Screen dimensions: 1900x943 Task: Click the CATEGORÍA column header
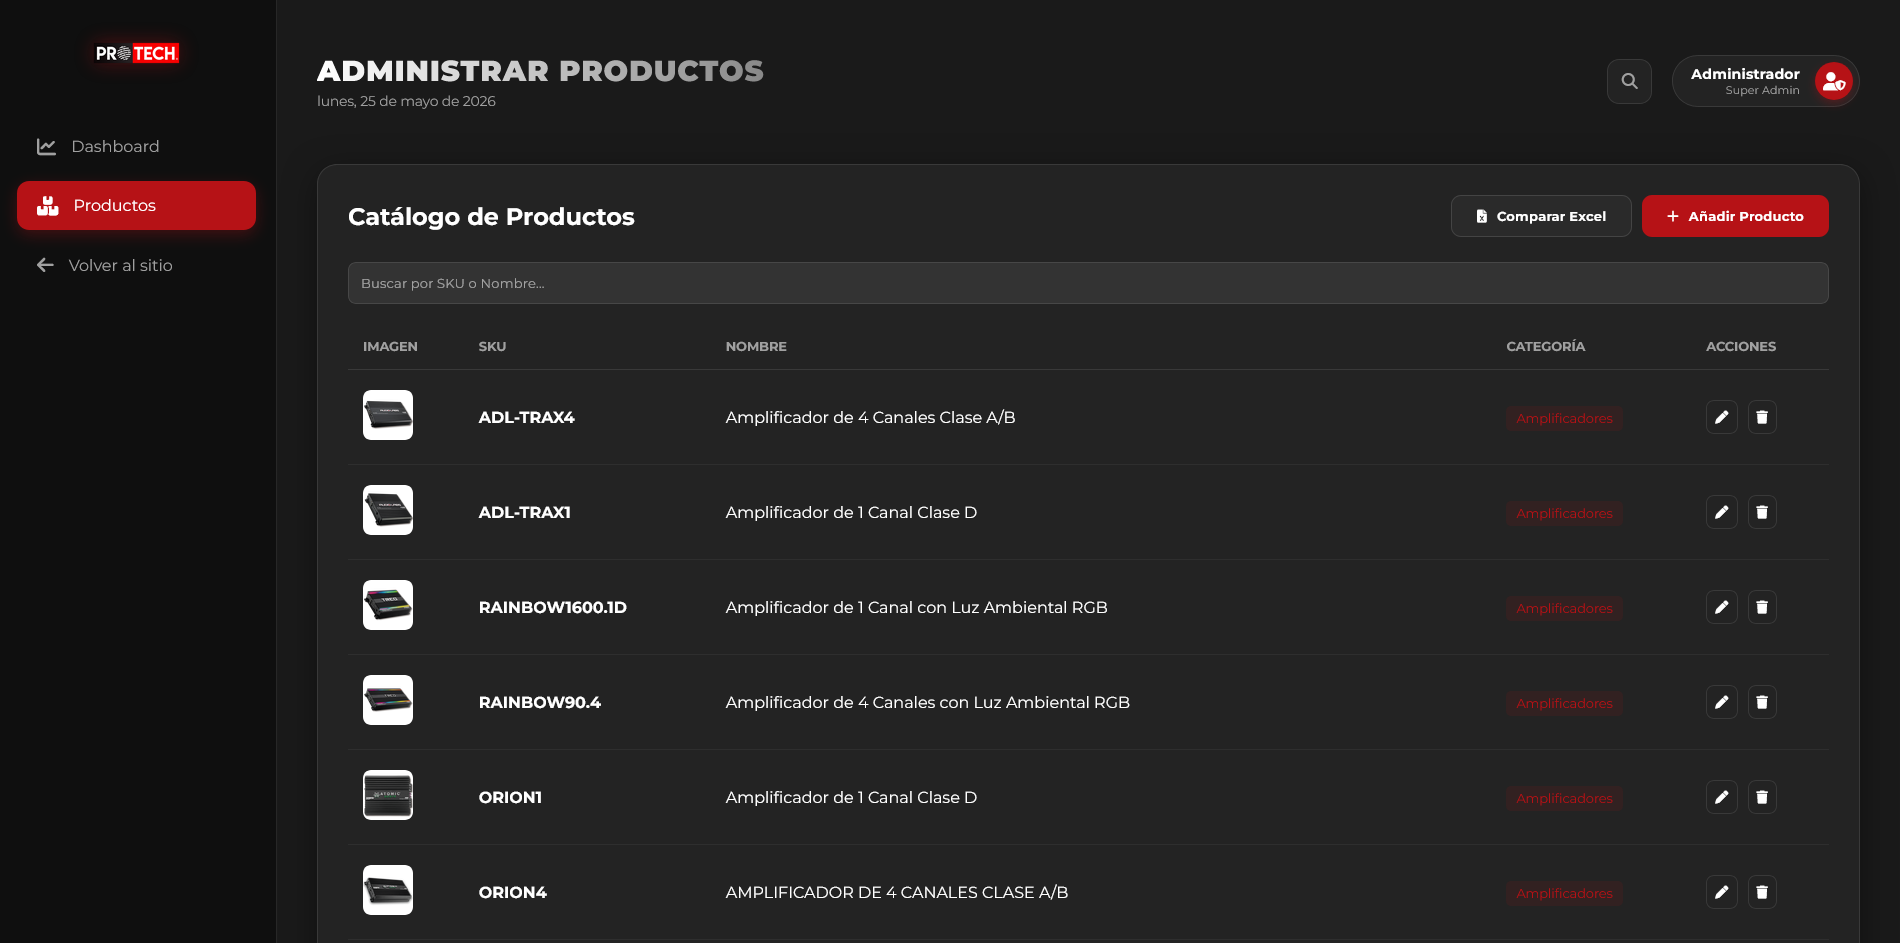tap(1545, 346)
